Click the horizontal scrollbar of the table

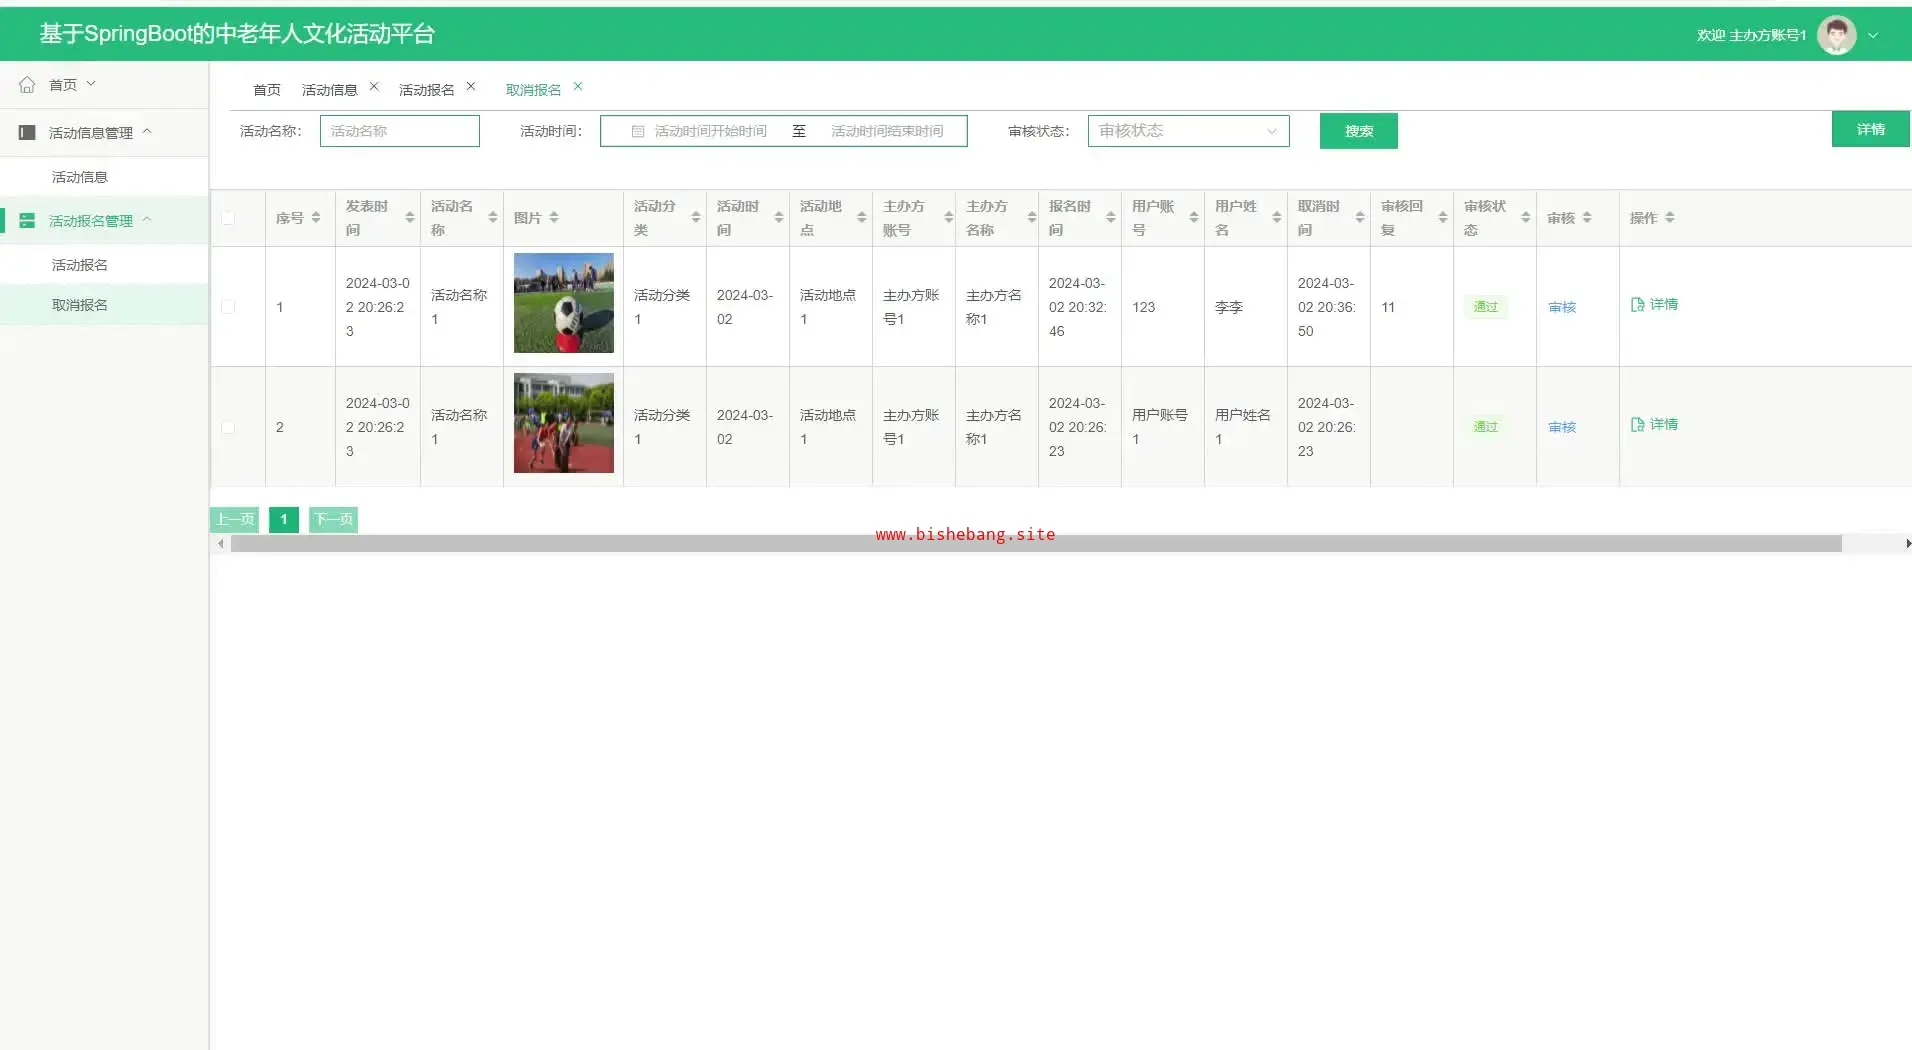(1036, 544)
